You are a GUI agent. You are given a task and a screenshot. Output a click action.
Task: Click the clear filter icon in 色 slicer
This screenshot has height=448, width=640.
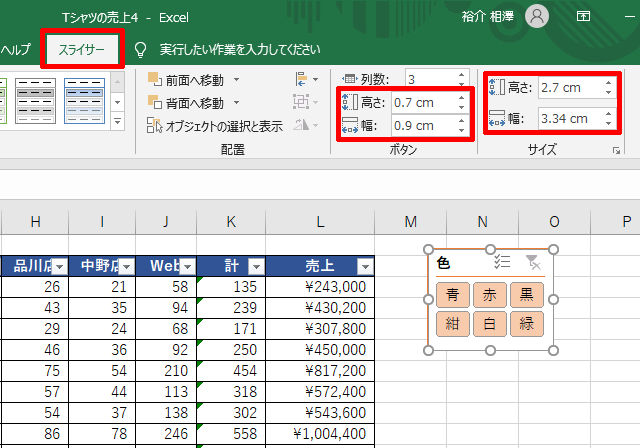pos(533,262)
